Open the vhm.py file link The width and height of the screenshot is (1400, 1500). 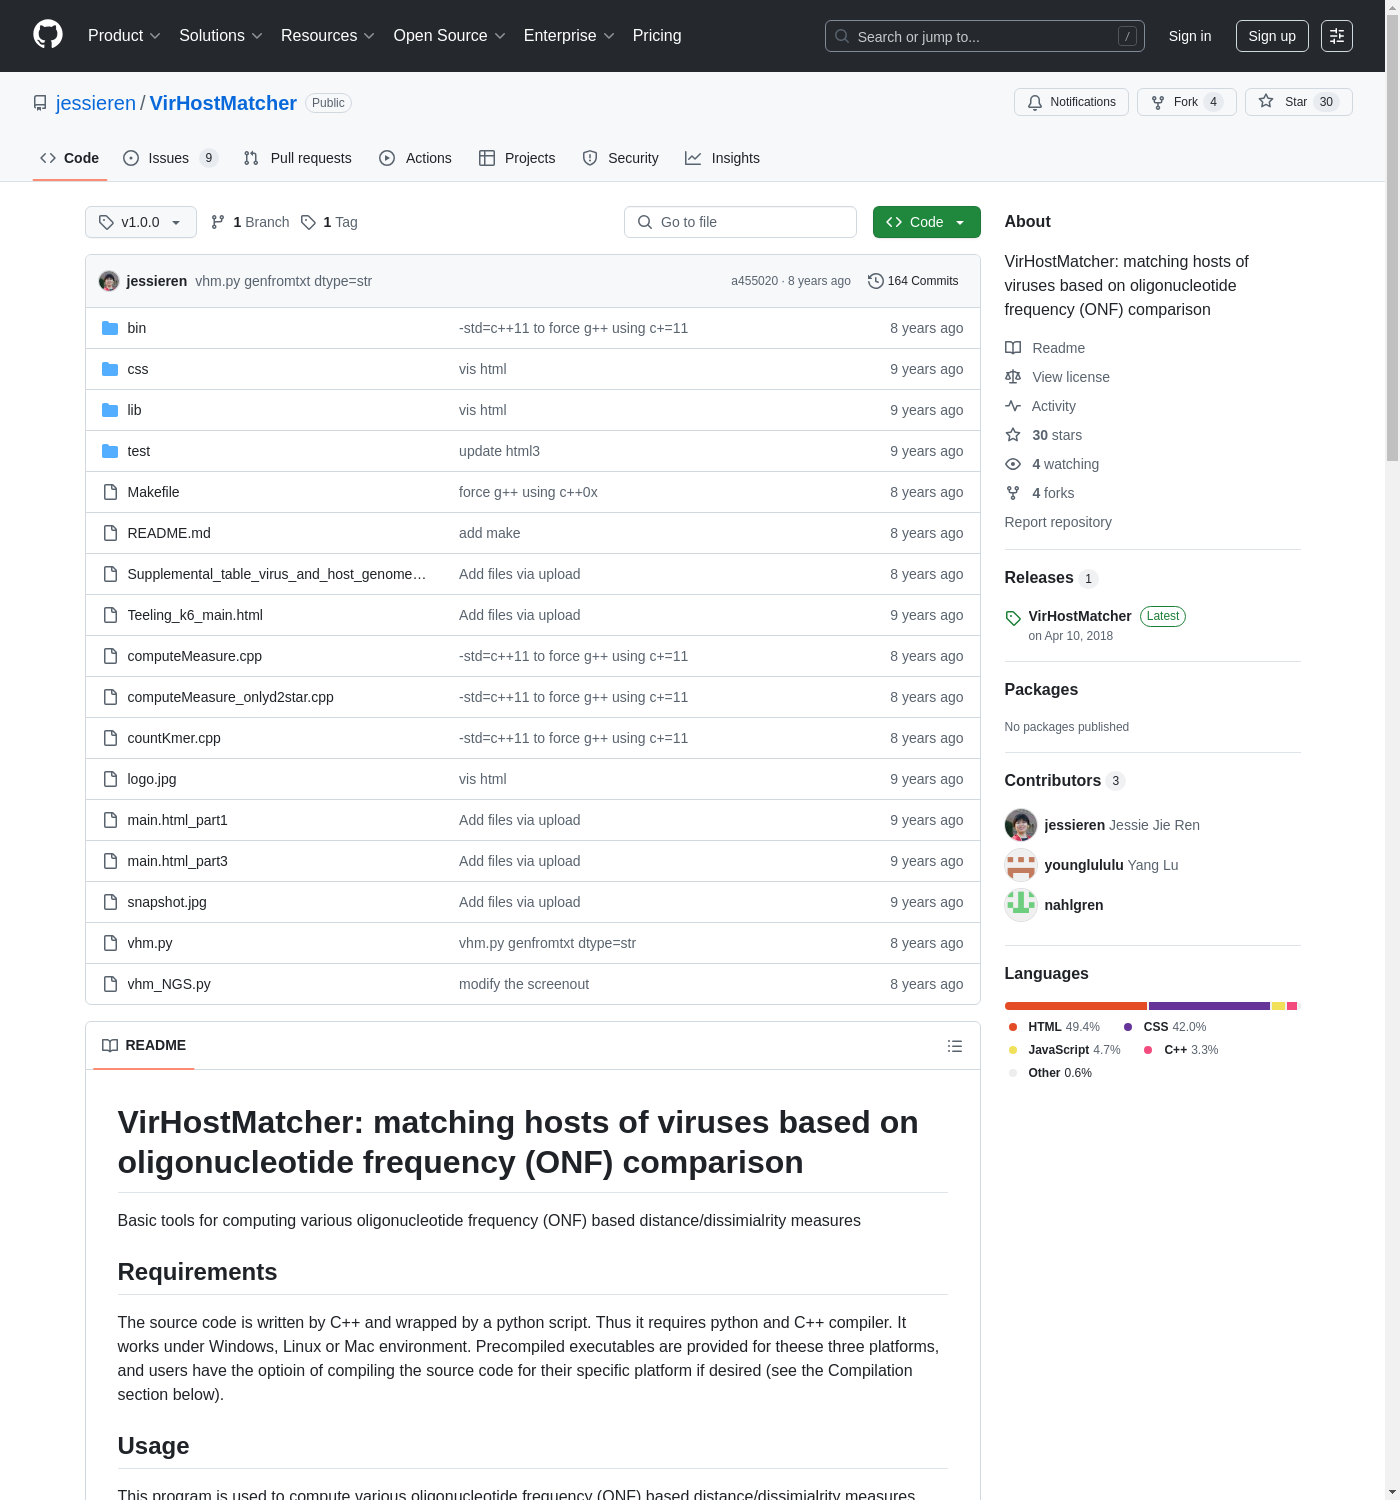(x=150, y=943)
